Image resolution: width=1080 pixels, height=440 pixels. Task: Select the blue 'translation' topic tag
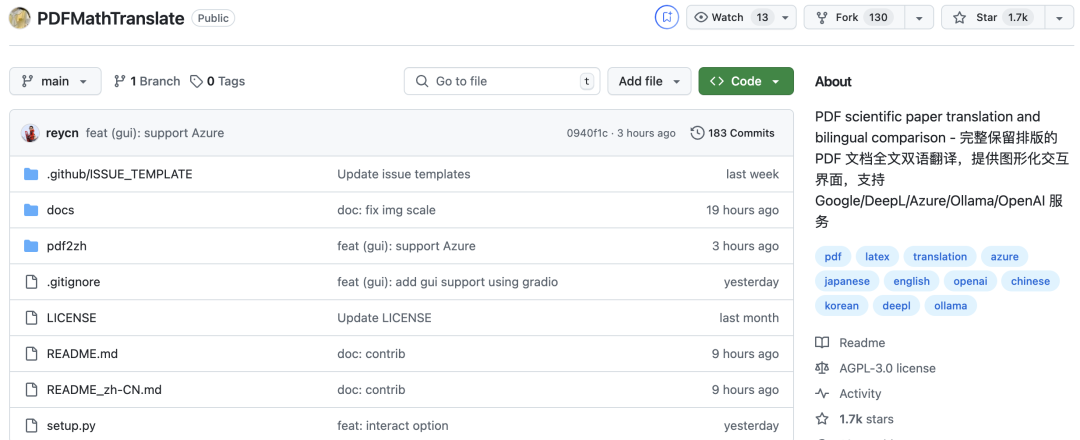click(x=940, y=256)
